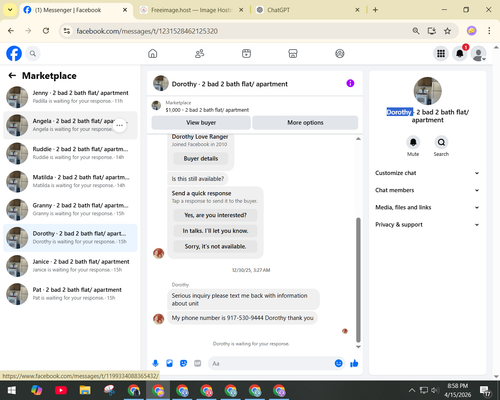
Task: Select the Messenger | Facebook tab
Action: pyautogui.click(x=75, y=10)
